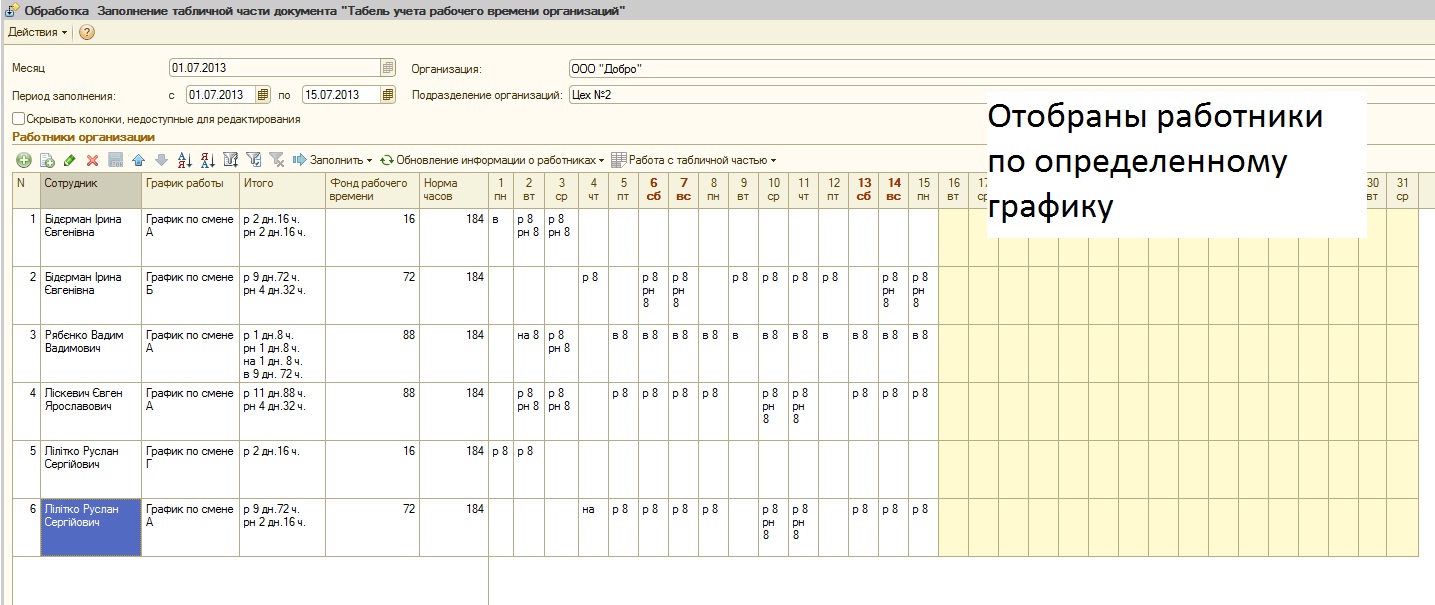Click the Сотрудник column header

click(x=91, y=190)
